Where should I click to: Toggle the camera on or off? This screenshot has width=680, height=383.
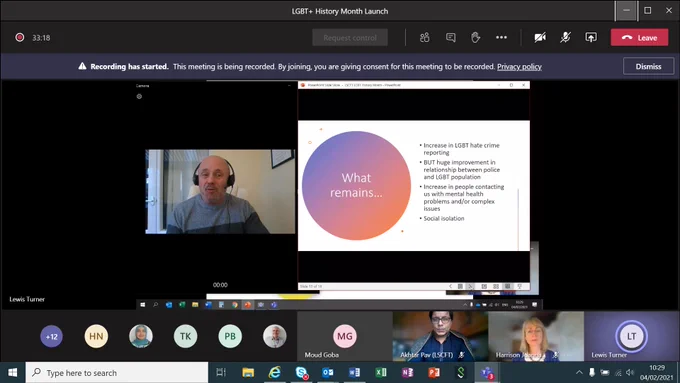540,38
